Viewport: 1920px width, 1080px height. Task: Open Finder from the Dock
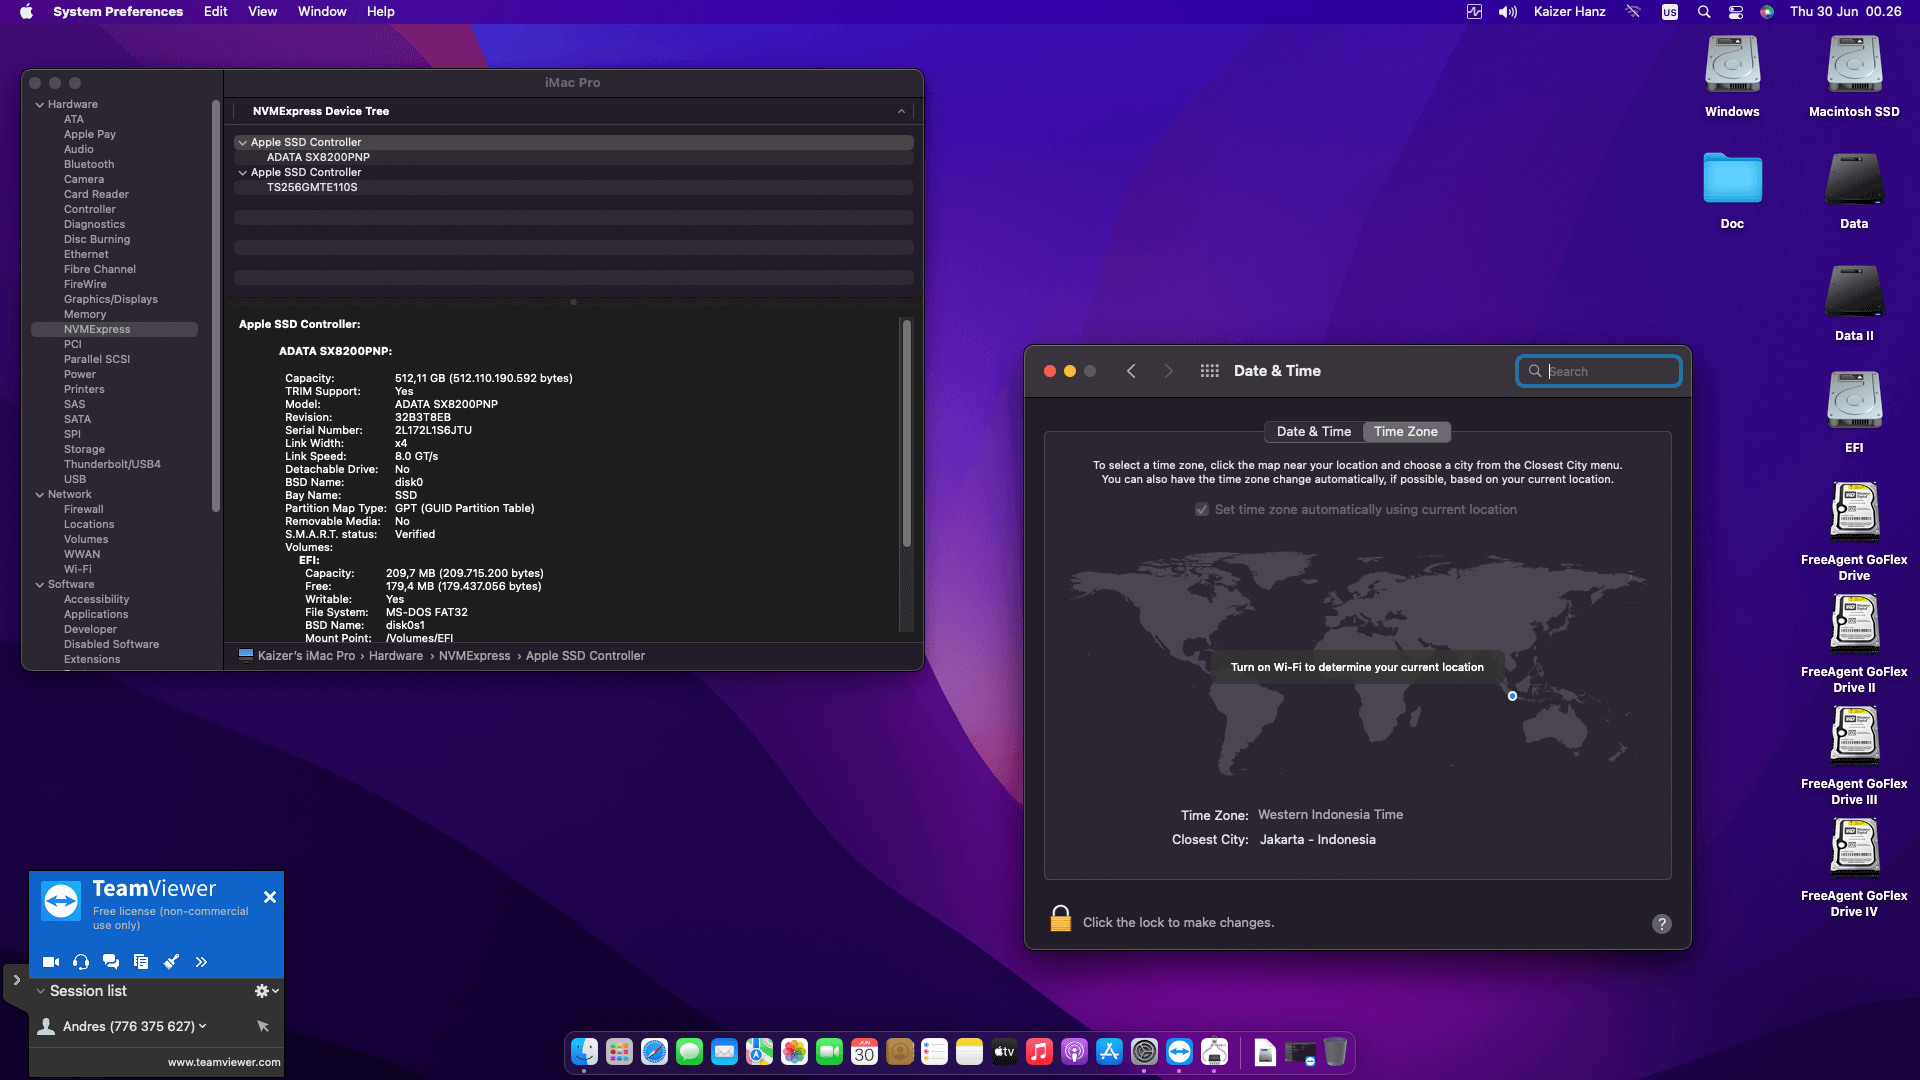(585, 1052)
